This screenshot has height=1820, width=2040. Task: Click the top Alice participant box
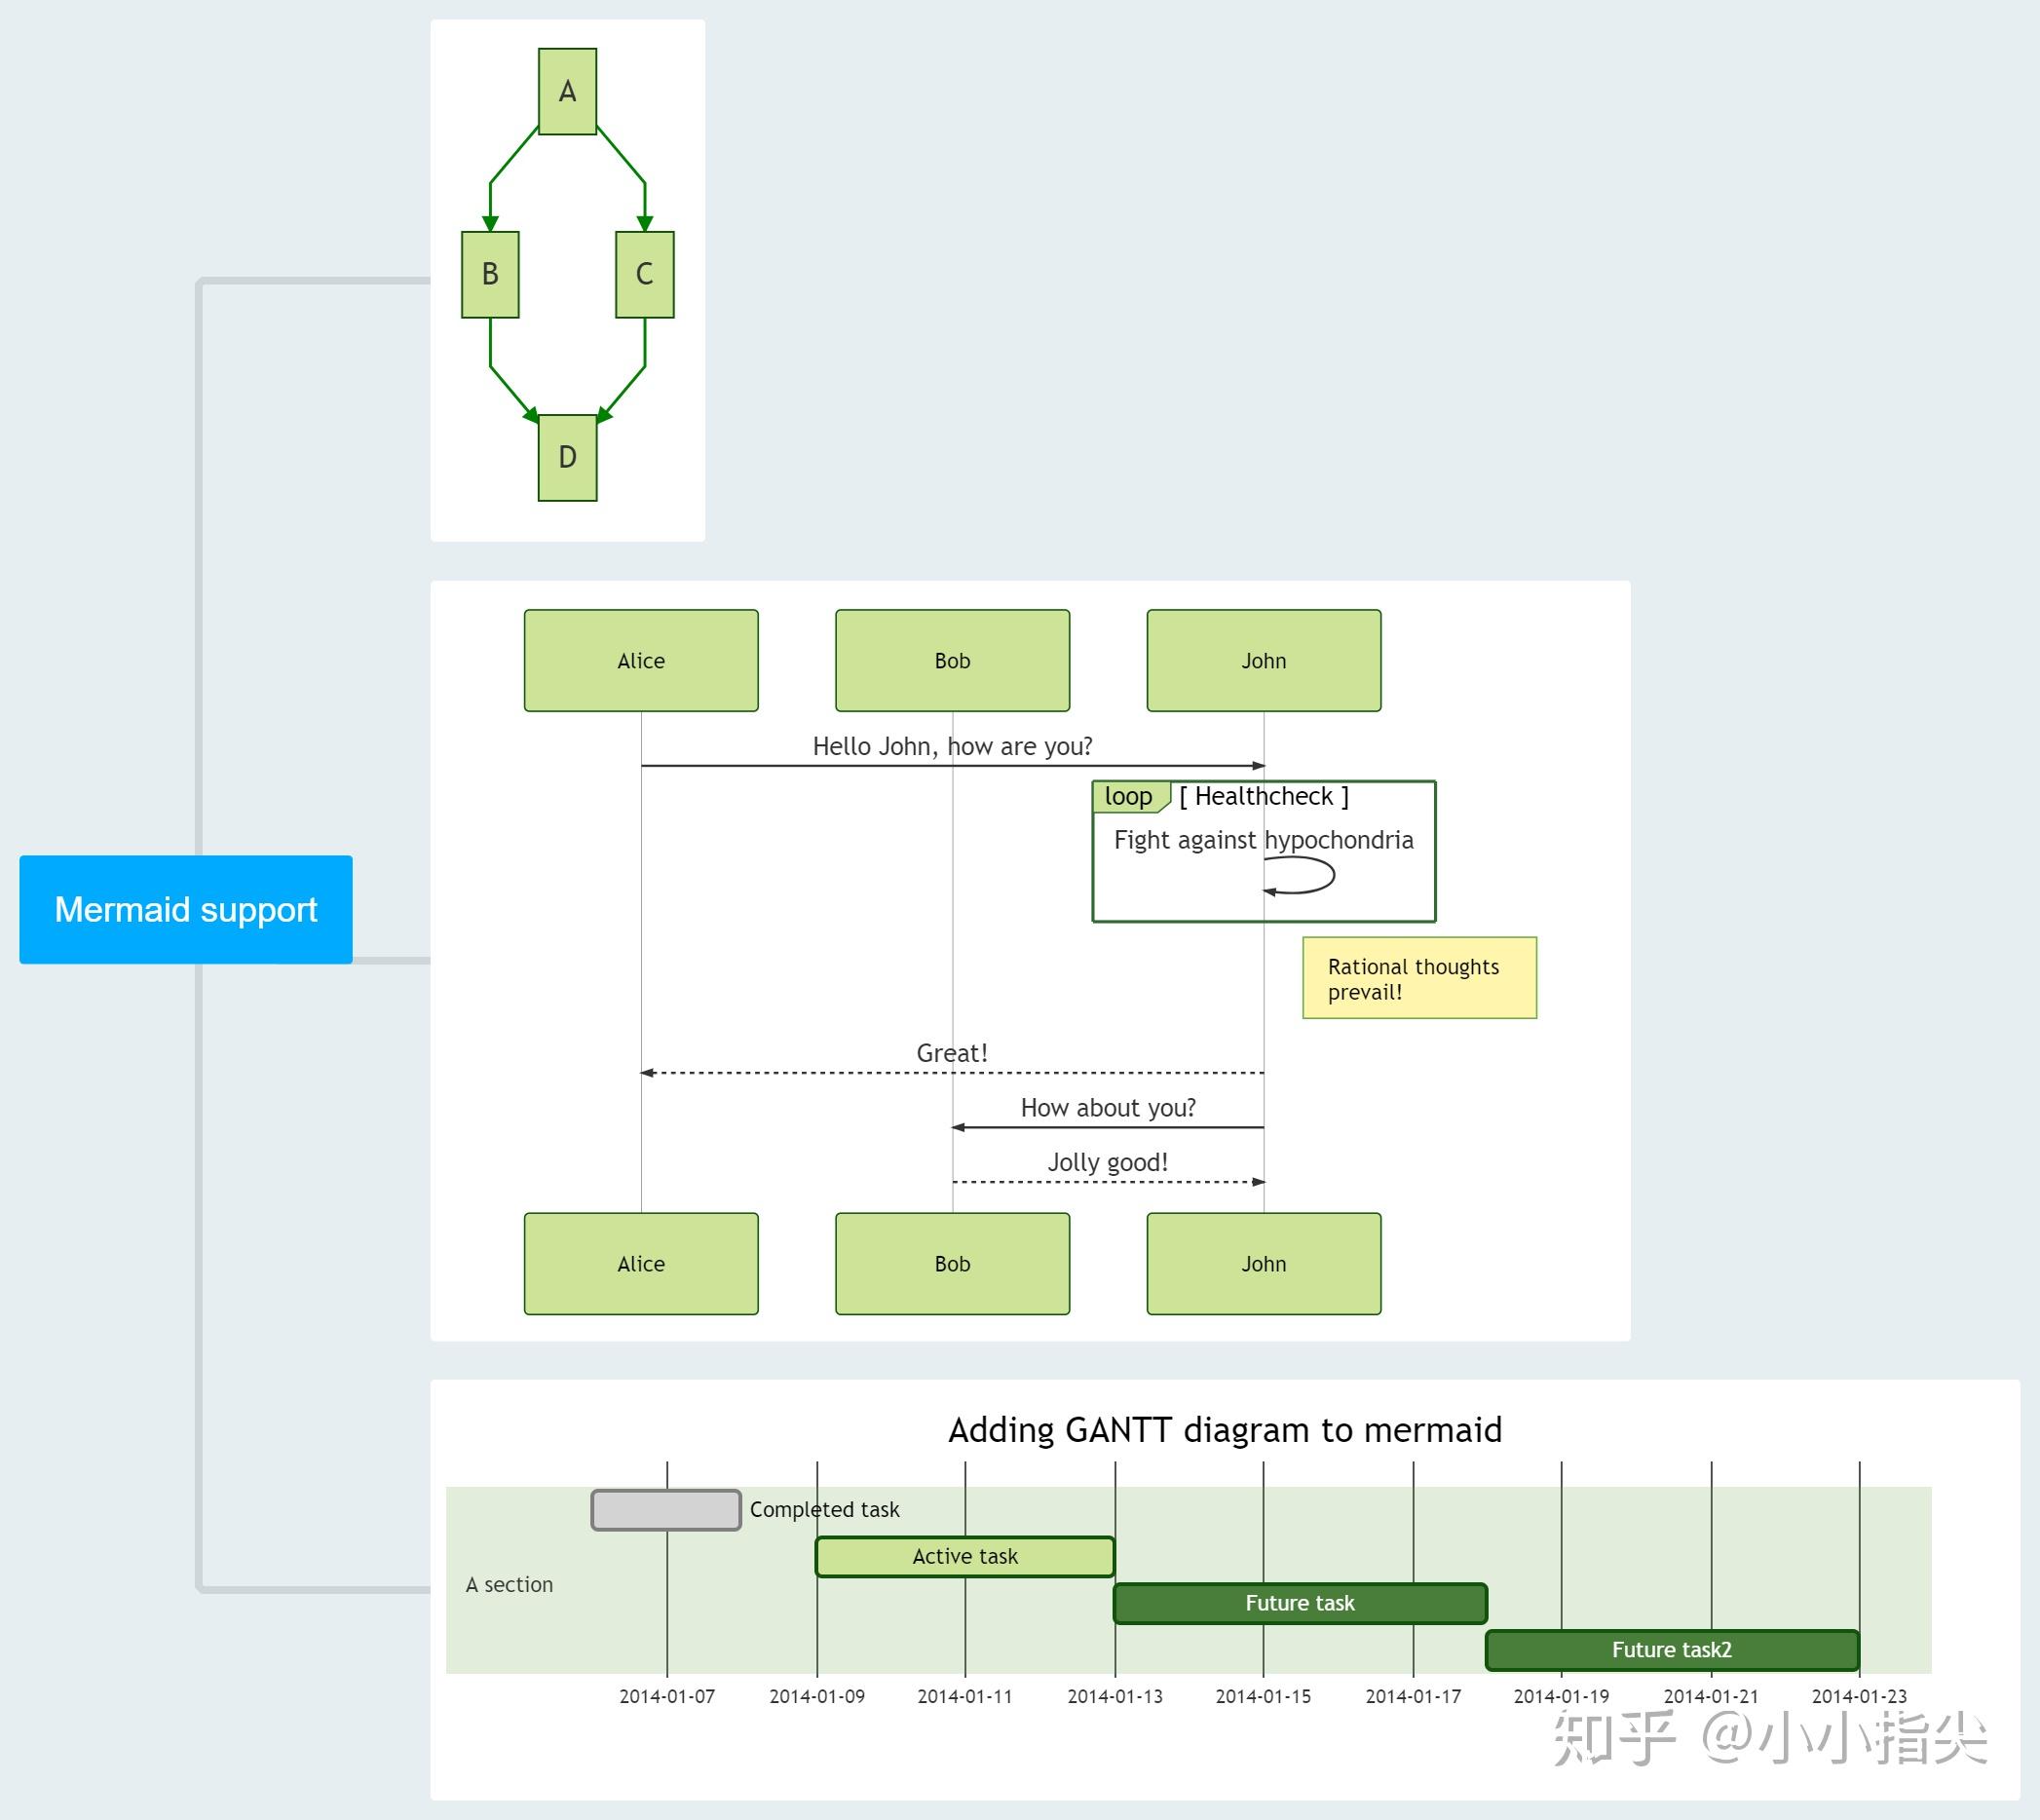(641, 660)
